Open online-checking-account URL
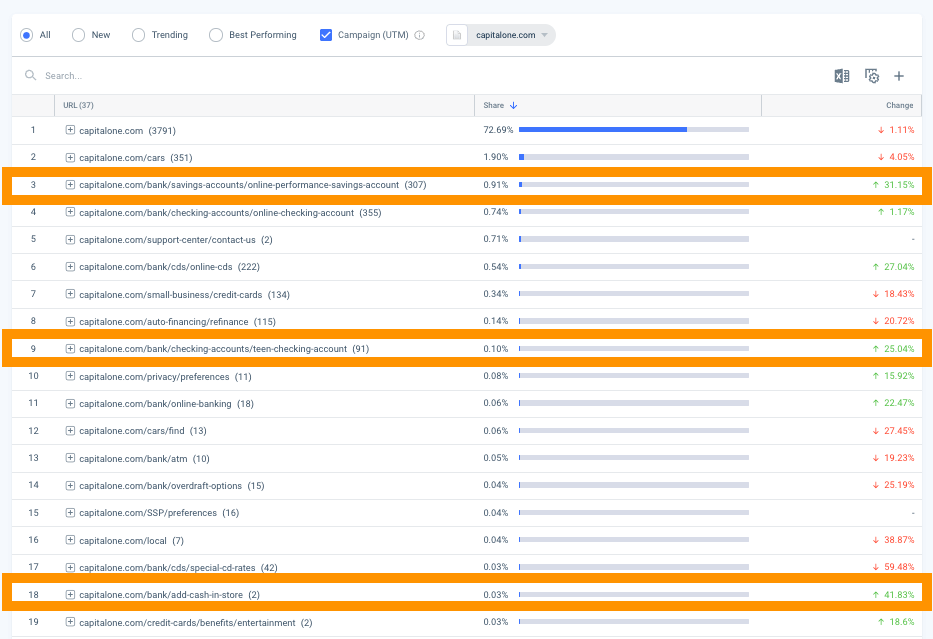 click(217, 212)
